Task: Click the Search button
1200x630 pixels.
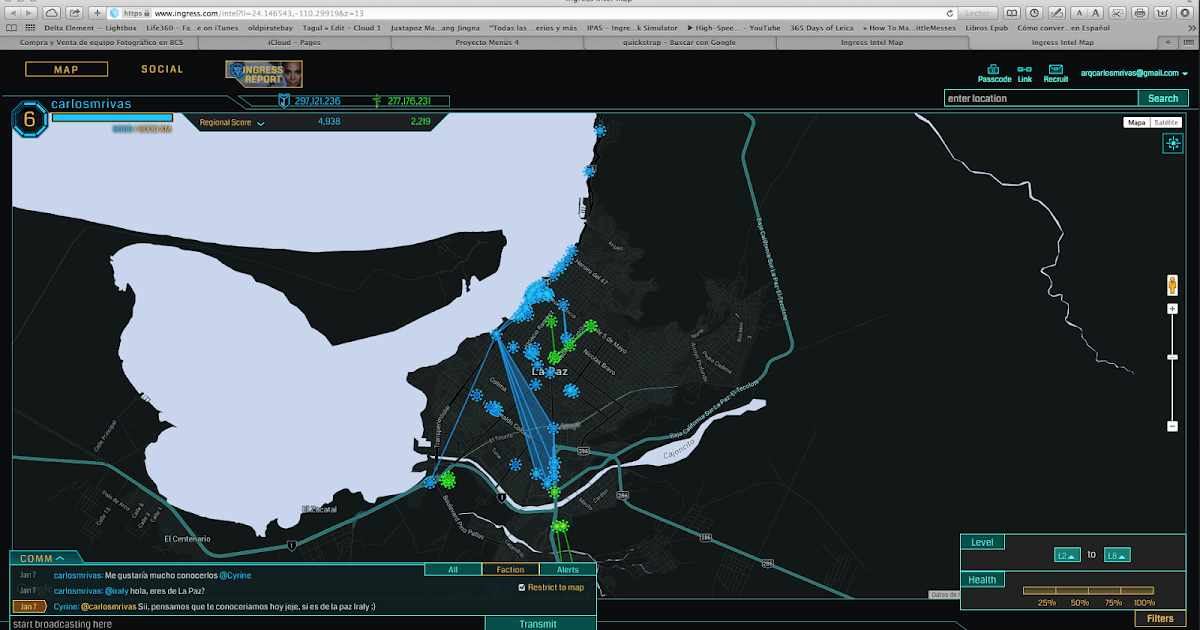Action: point(1162,98)
